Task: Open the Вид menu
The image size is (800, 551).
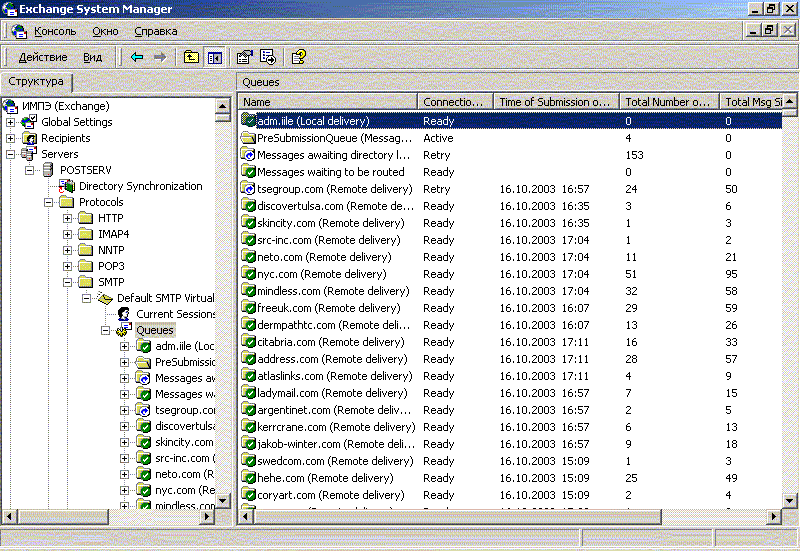Action: (x=92, y=57)
